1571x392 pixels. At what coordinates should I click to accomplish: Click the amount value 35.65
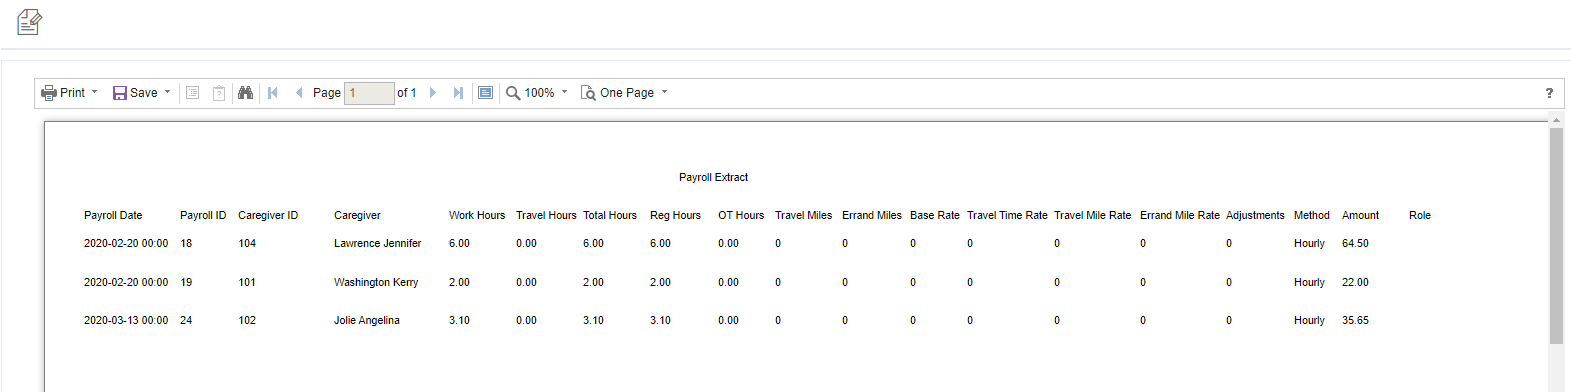click(x=1355, y=320)
